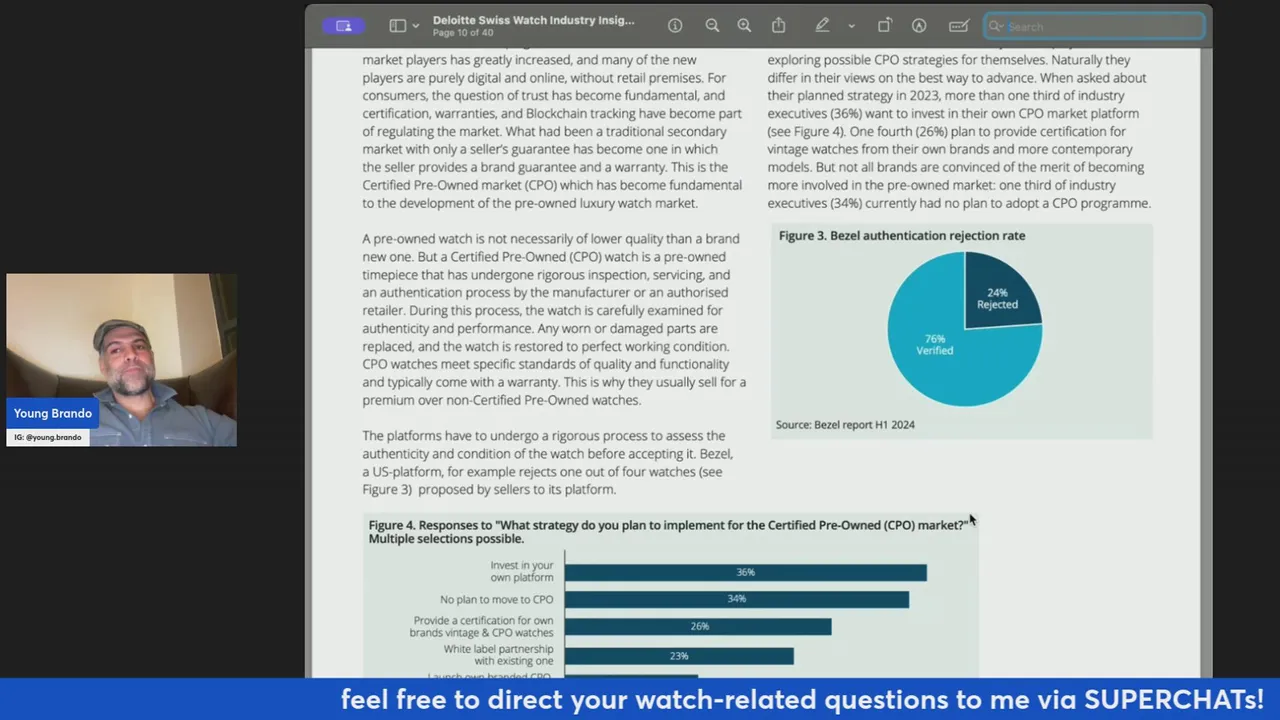Click the 26% certification bar
1280x720 pixels.
(x=698, y=626)
